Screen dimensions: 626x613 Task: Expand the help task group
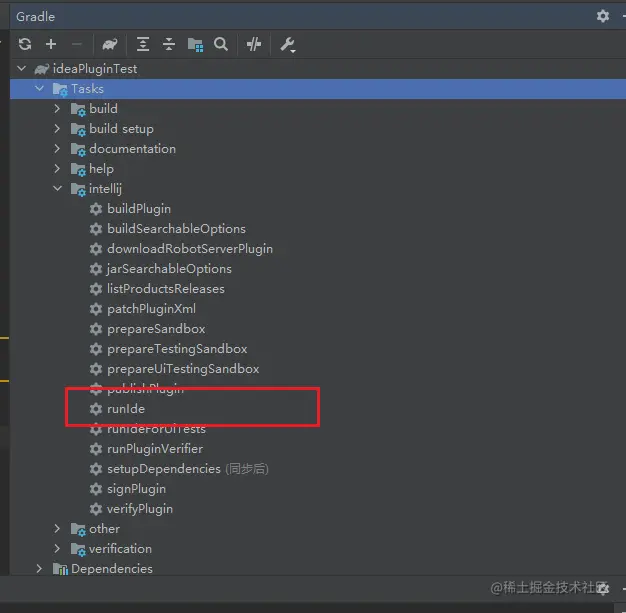57,169
